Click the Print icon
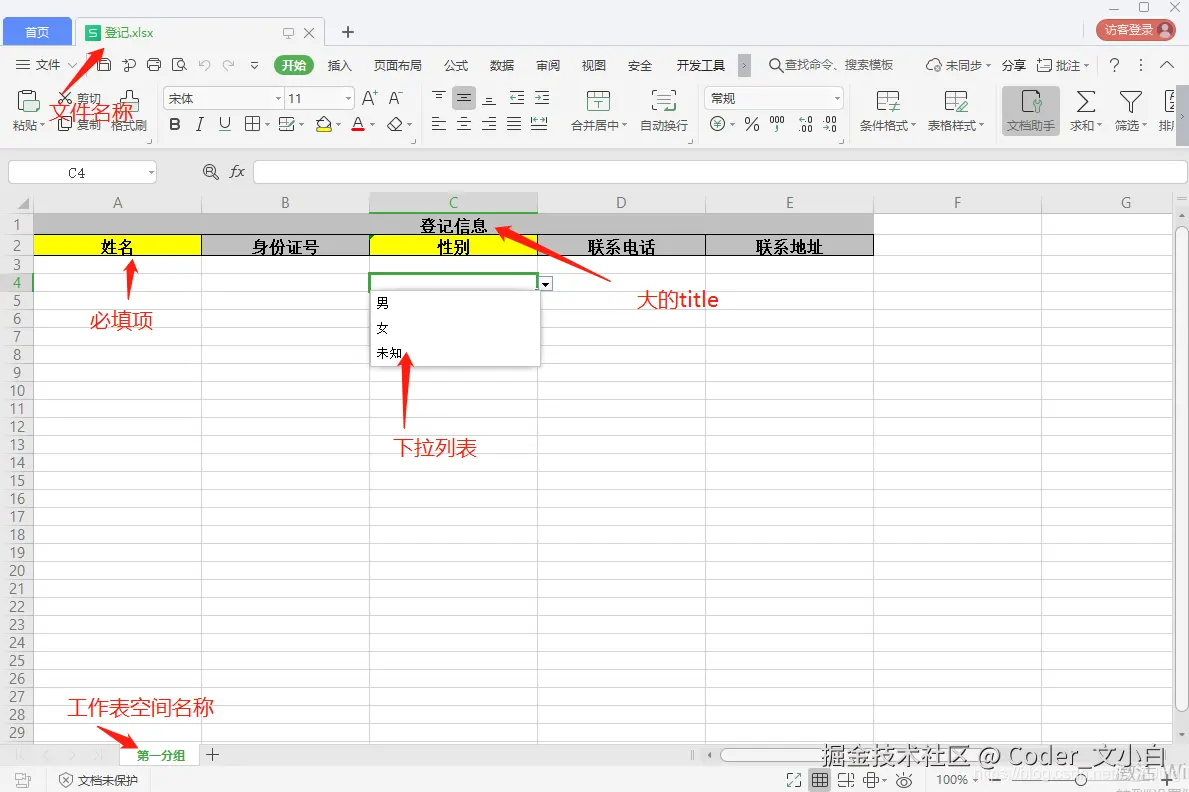 [154, 65]
